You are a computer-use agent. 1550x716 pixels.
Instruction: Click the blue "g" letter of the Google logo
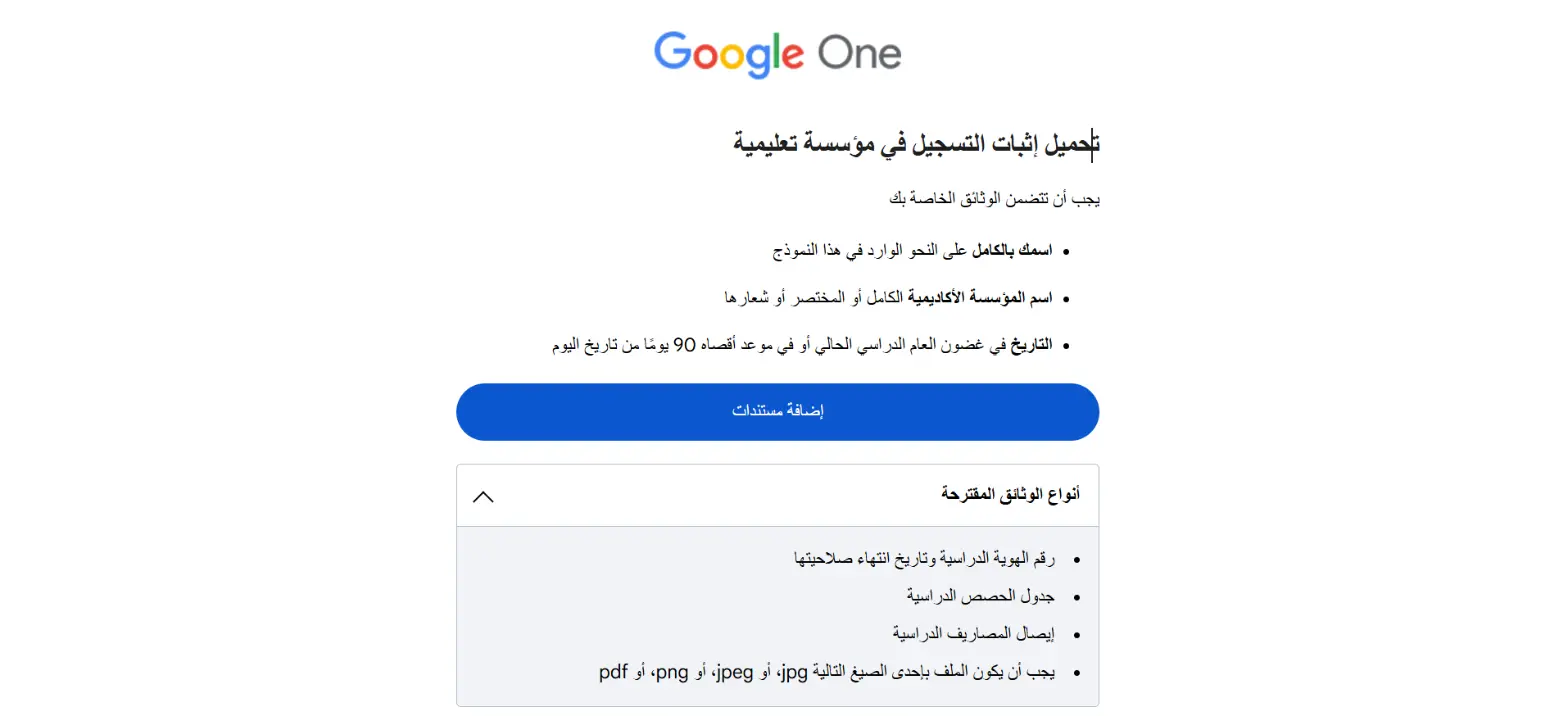click(x=760, y=58)
